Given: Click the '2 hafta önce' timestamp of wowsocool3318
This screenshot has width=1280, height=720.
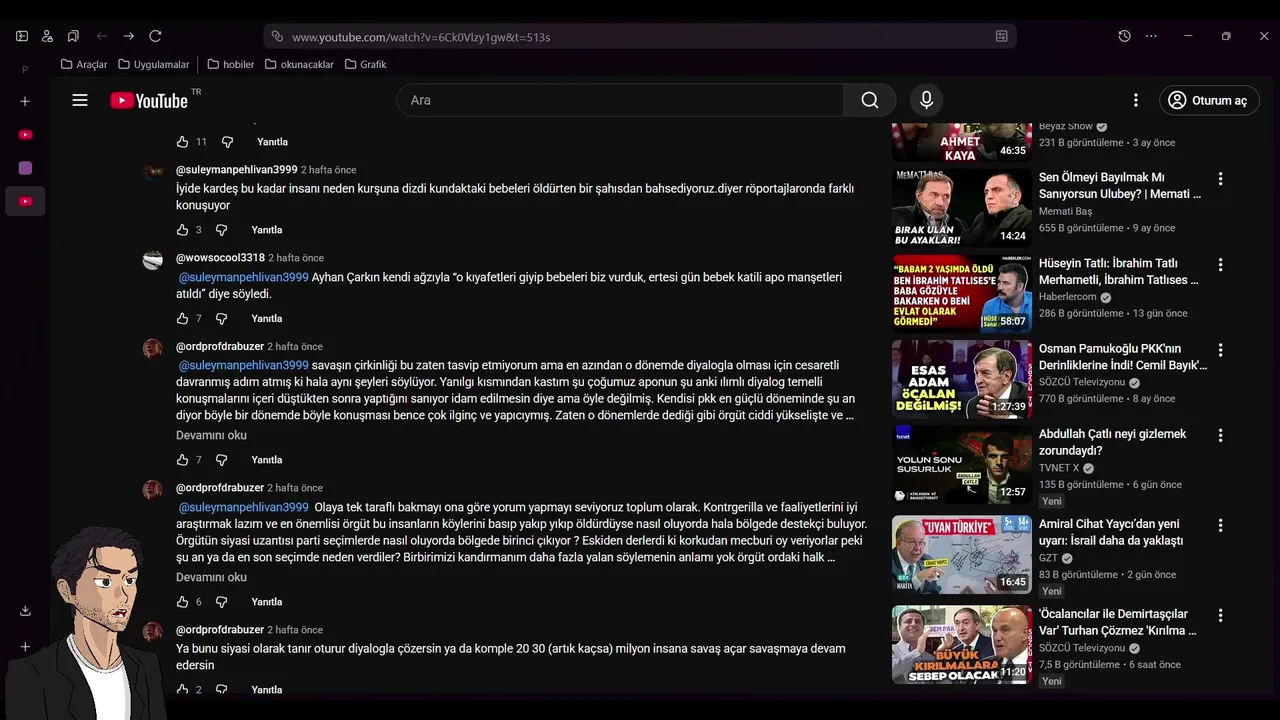Looking at the screenshot, I should click(296, 258).
